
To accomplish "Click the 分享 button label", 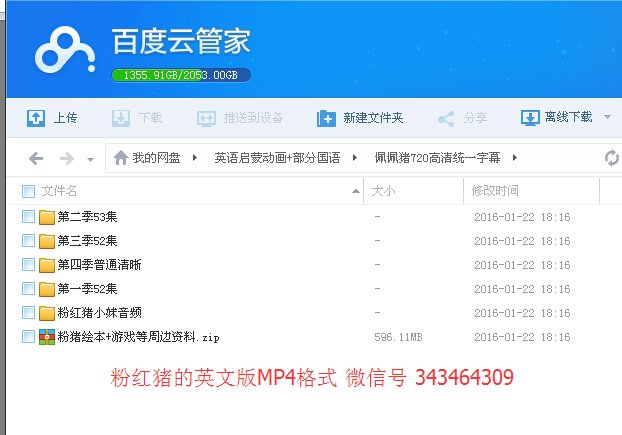I will click(475, 118).
